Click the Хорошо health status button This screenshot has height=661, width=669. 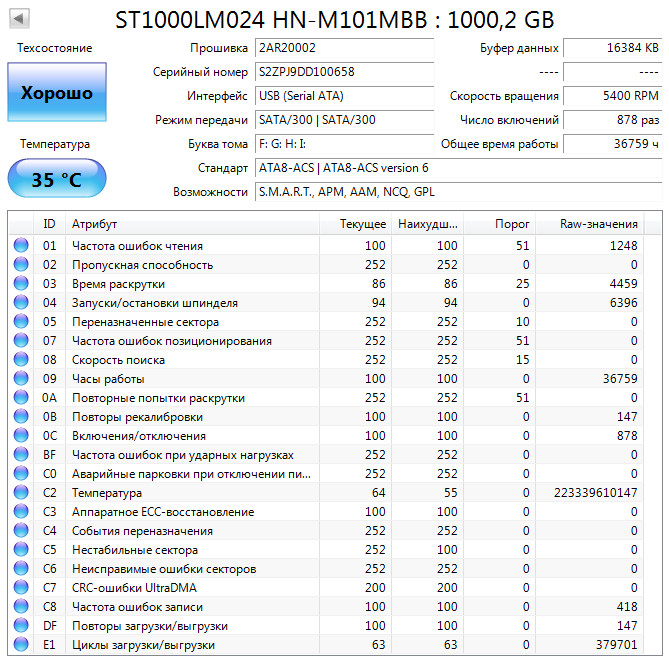point(57,92)
